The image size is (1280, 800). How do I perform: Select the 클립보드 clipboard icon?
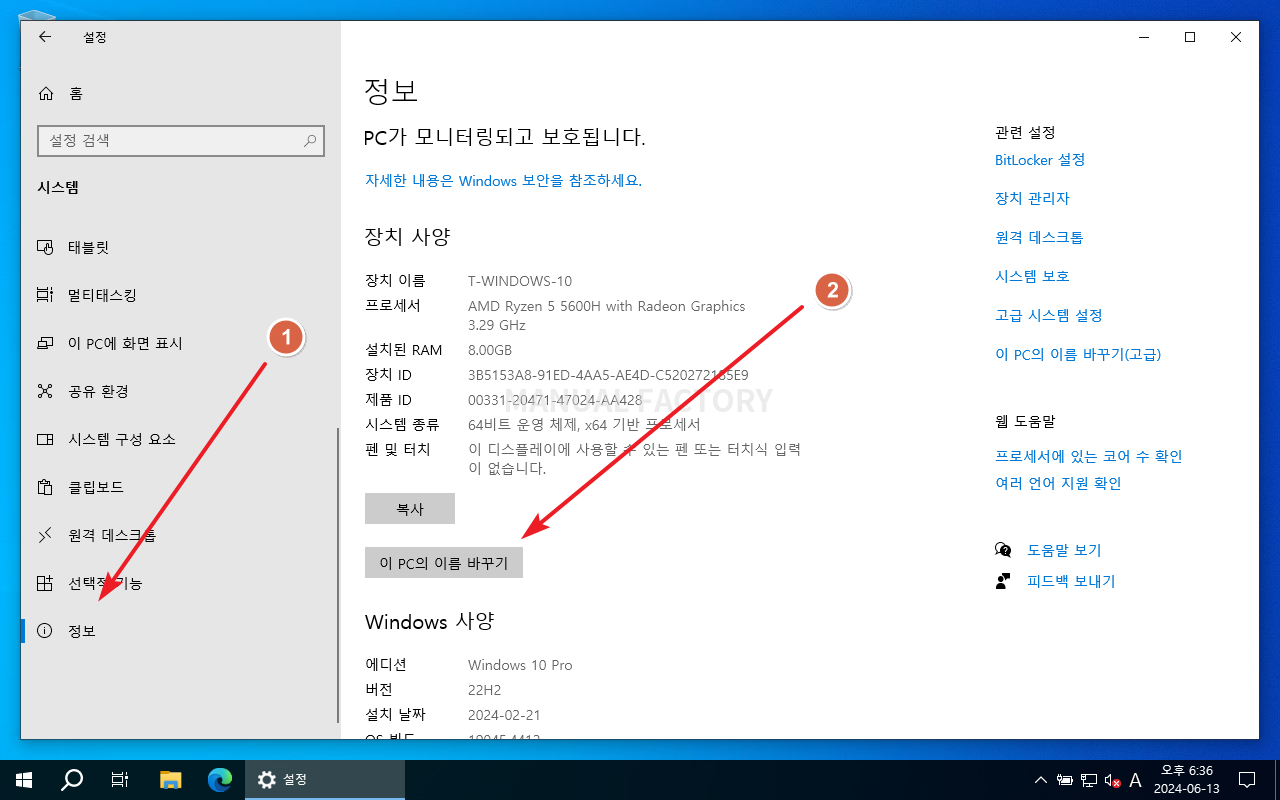coord(44,487)
